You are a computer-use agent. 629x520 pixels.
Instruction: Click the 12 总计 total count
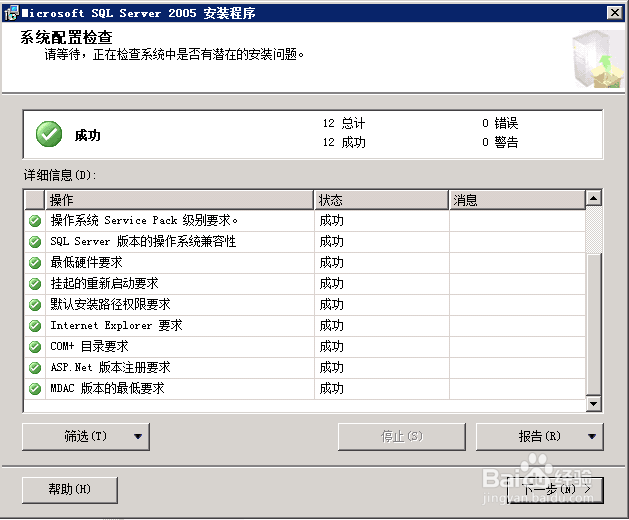[x=344, y=123]
